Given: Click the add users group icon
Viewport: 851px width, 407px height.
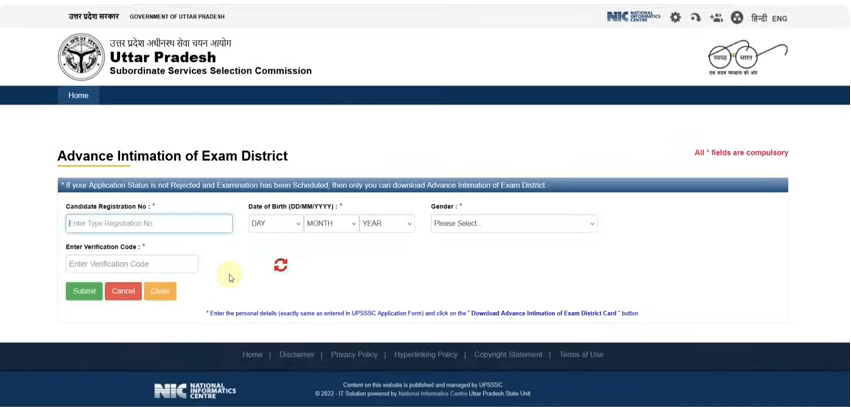Looking at the screenshot, I should (x=716, y=17).
